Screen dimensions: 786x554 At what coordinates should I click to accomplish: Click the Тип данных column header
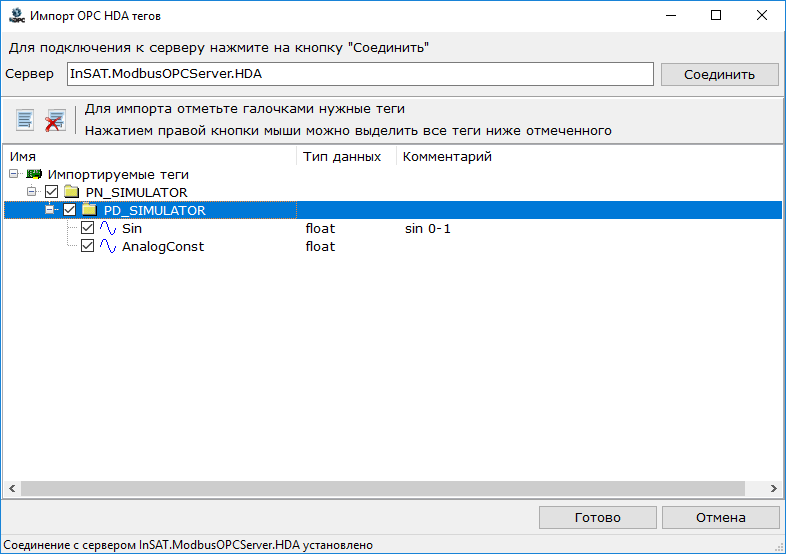click(346, 156)
